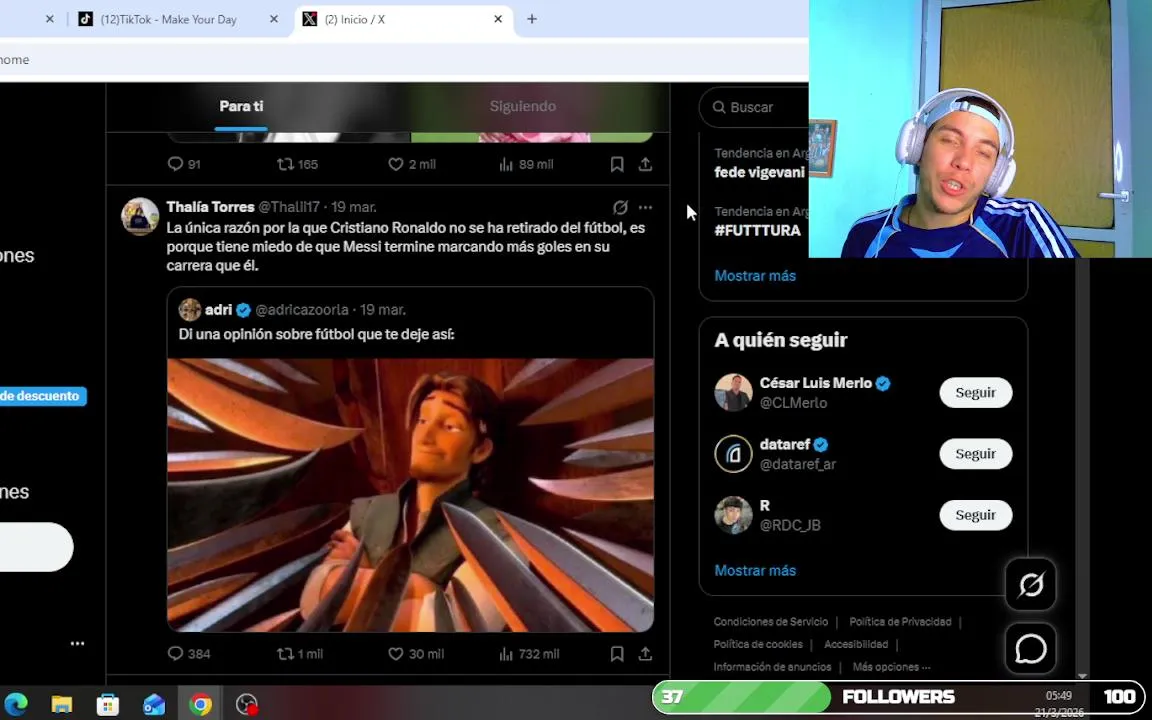Open reply icon with 384 comments

[x=176, y=653]
